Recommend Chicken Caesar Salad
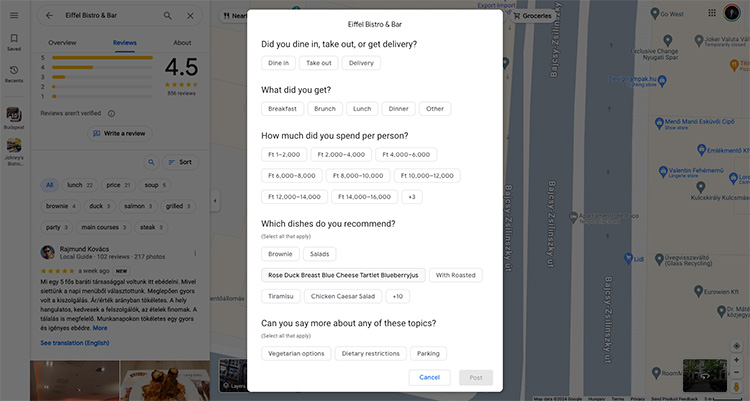Screen dimensions: 750x401 (x=343, y=296)
